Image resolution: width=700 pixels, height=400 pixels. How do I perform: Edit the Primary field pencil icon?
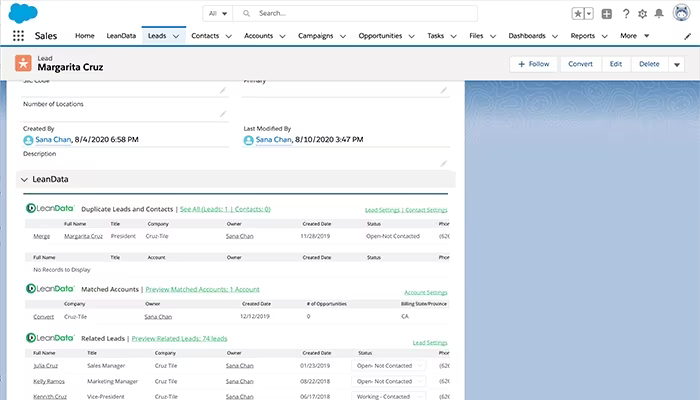tap(443, 90)
